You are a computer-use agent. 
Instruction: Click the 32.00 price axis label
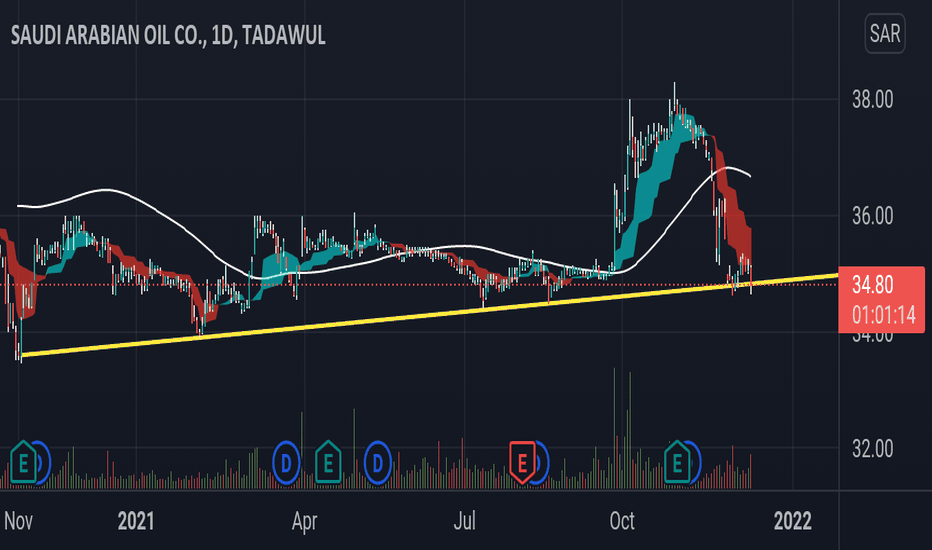873,448
